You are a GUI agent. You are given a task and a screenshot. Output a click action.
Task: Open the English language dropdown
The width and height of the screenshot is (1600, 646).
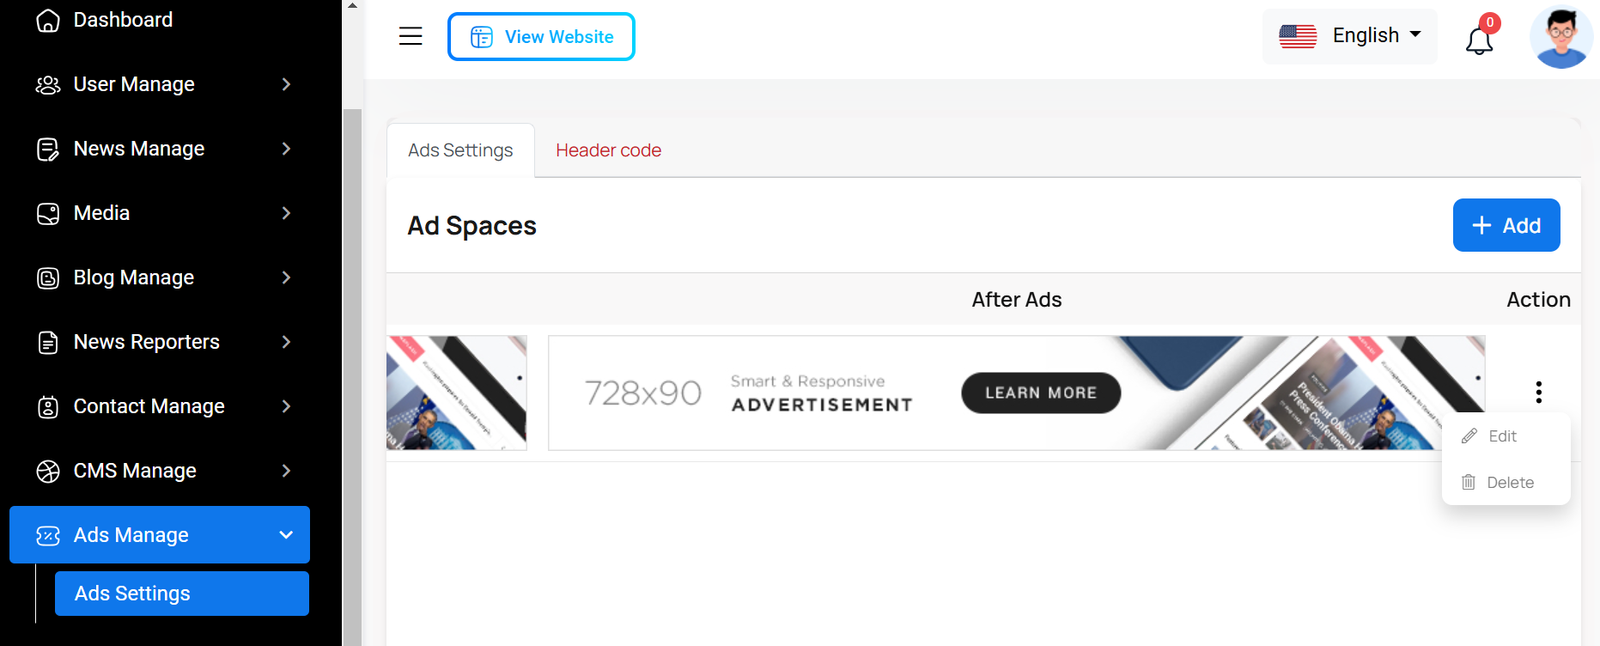[1349, 36]
